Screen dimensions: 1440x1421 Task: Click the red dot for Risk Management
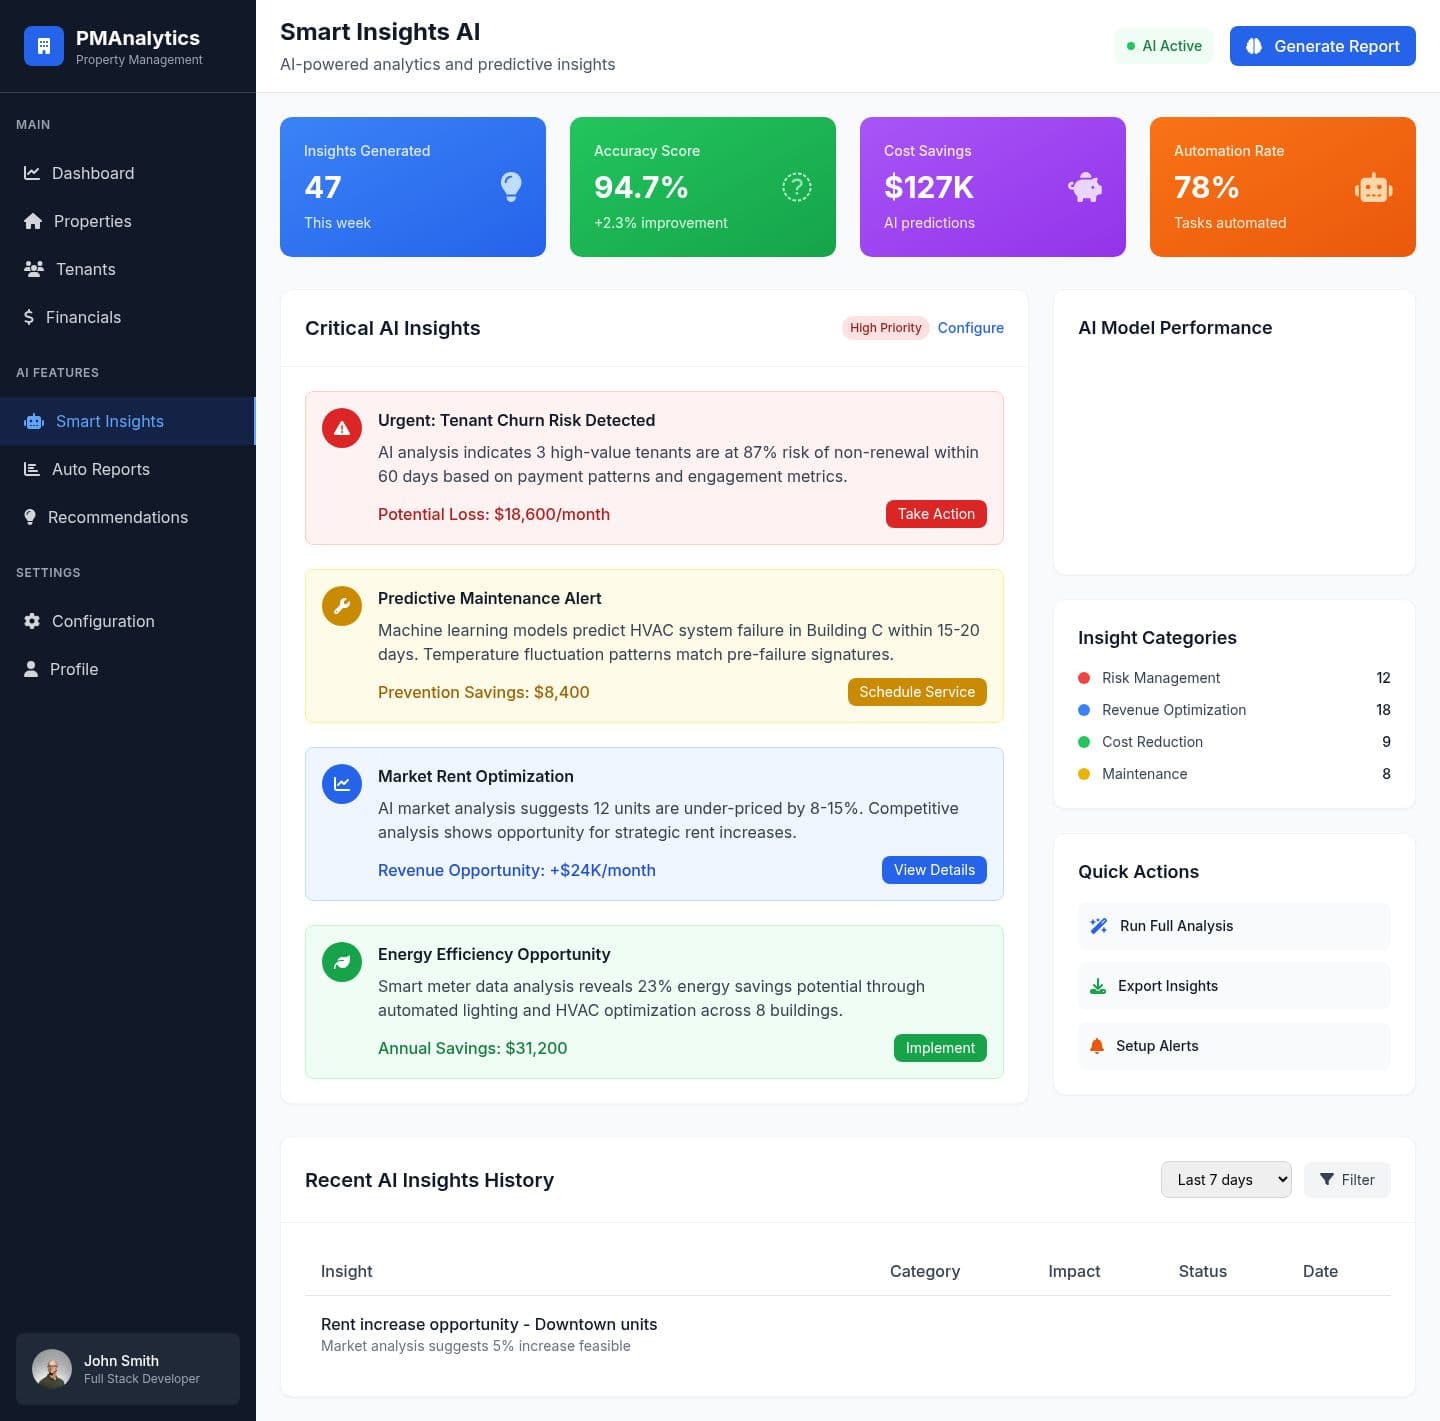[x=1084, y=678]
